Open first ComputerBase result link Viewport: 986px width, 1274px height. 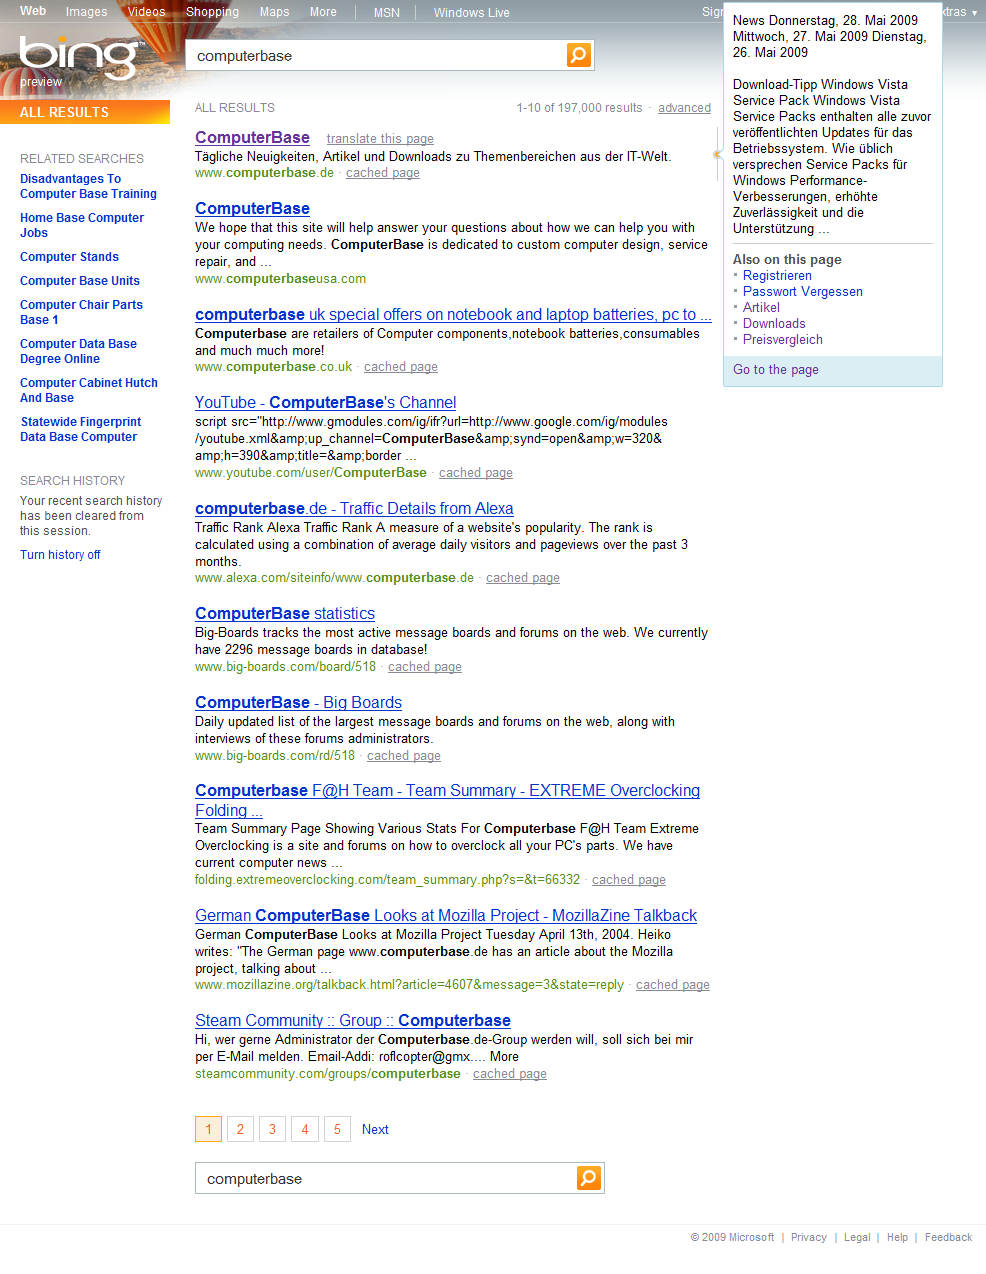click(252, 137)
